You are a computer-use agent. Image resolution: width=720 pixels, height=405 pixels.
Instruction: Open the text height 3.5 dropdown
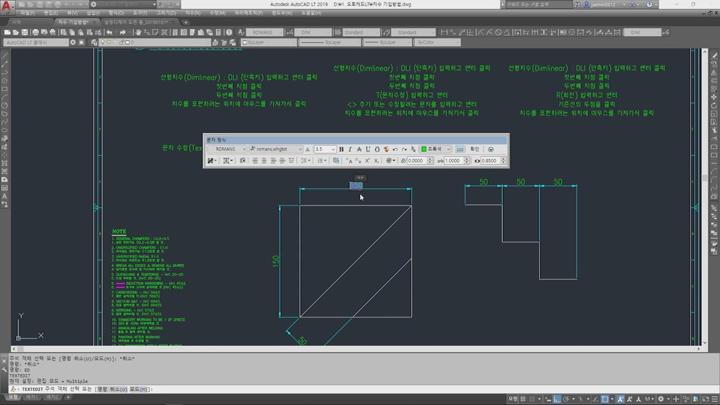coord(325,149)
